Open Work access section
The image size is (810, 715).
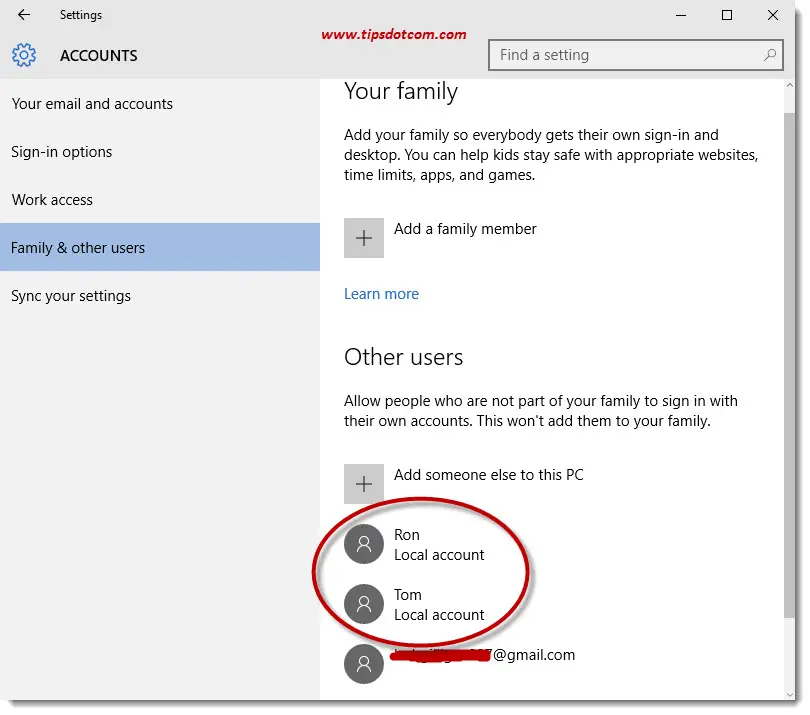[x=160, y=200]
